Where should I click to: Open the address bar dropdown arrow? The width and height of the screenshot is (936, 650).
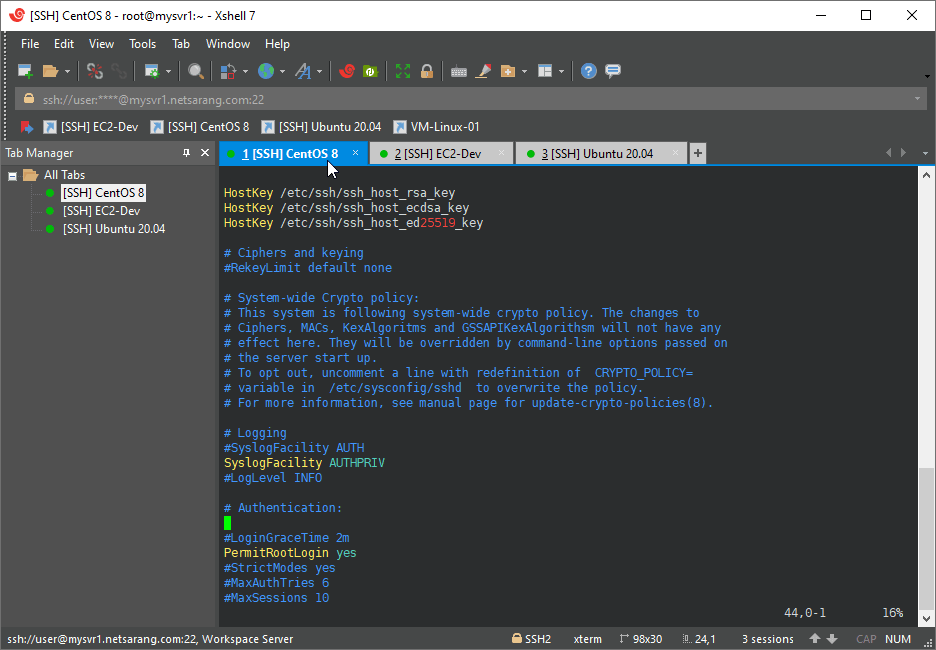(x=917, y=98)
